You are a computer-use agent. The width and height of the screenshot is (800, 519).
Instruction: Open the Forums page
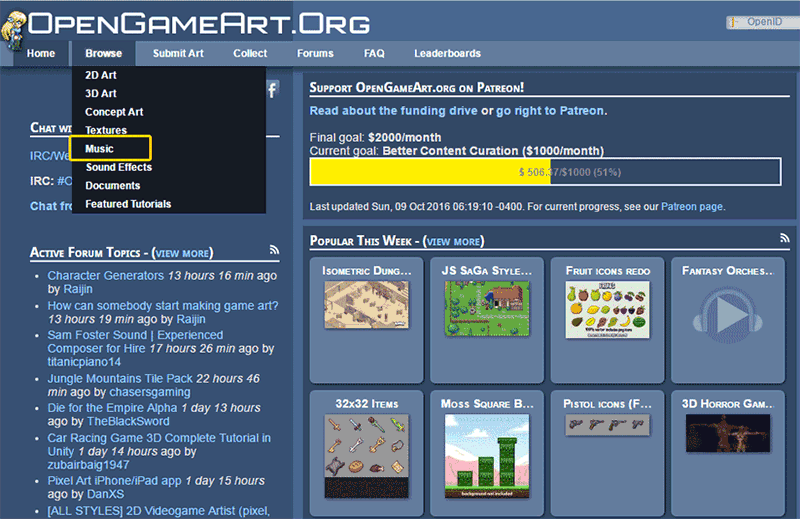(x=315, y=54)
